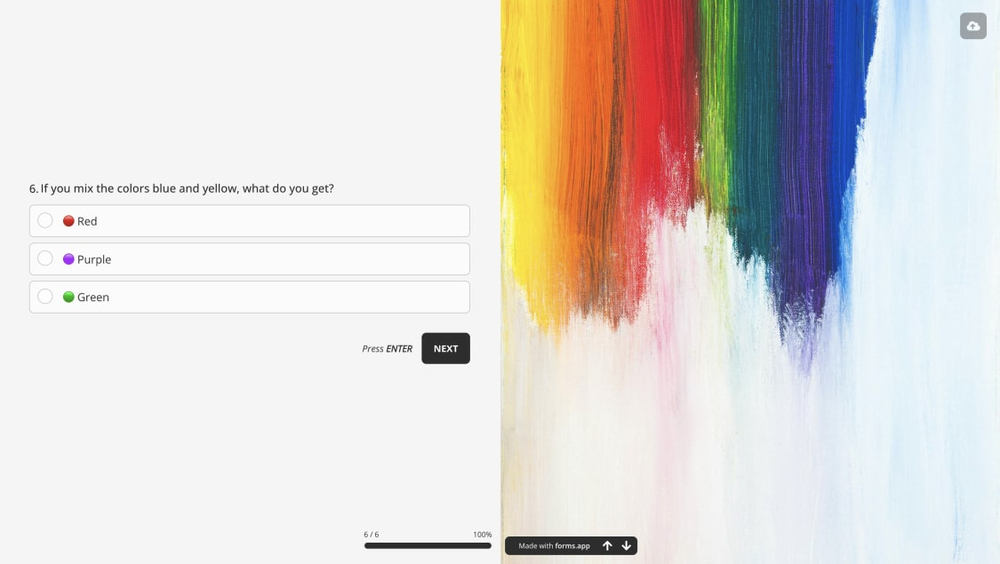Click the green circle emoji
This screenshot has width=1000, height=564.
pyautogui.click(x=68, y=297)
